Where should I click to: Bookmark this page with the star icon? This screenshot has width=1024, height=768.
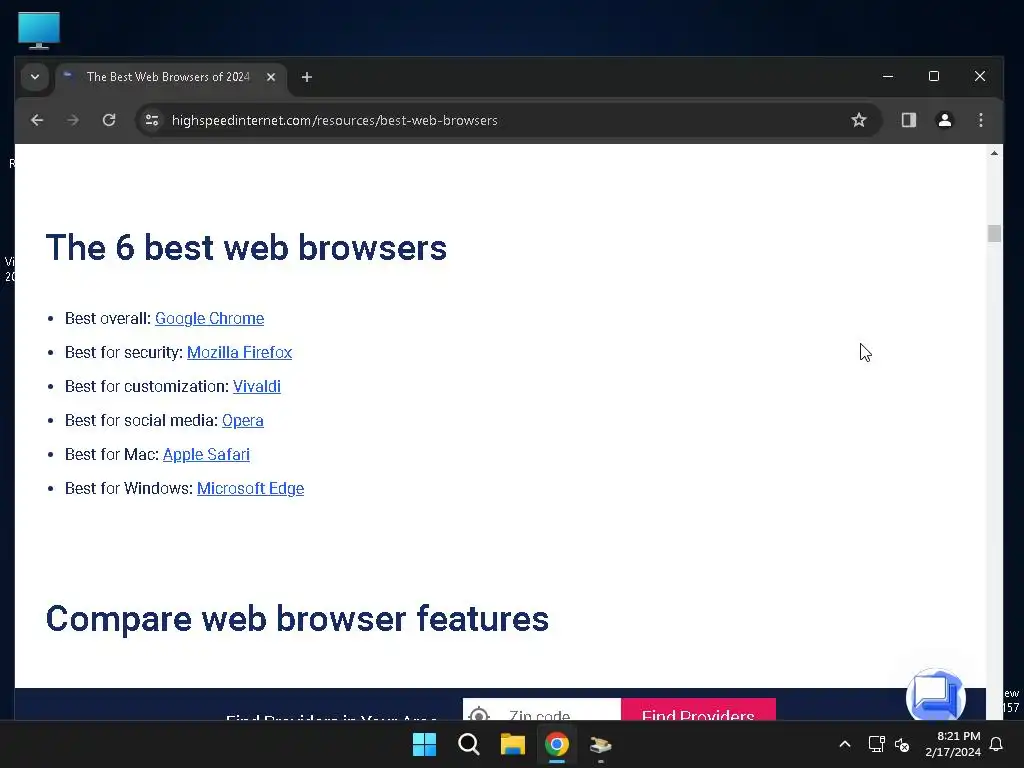[859, 120]
